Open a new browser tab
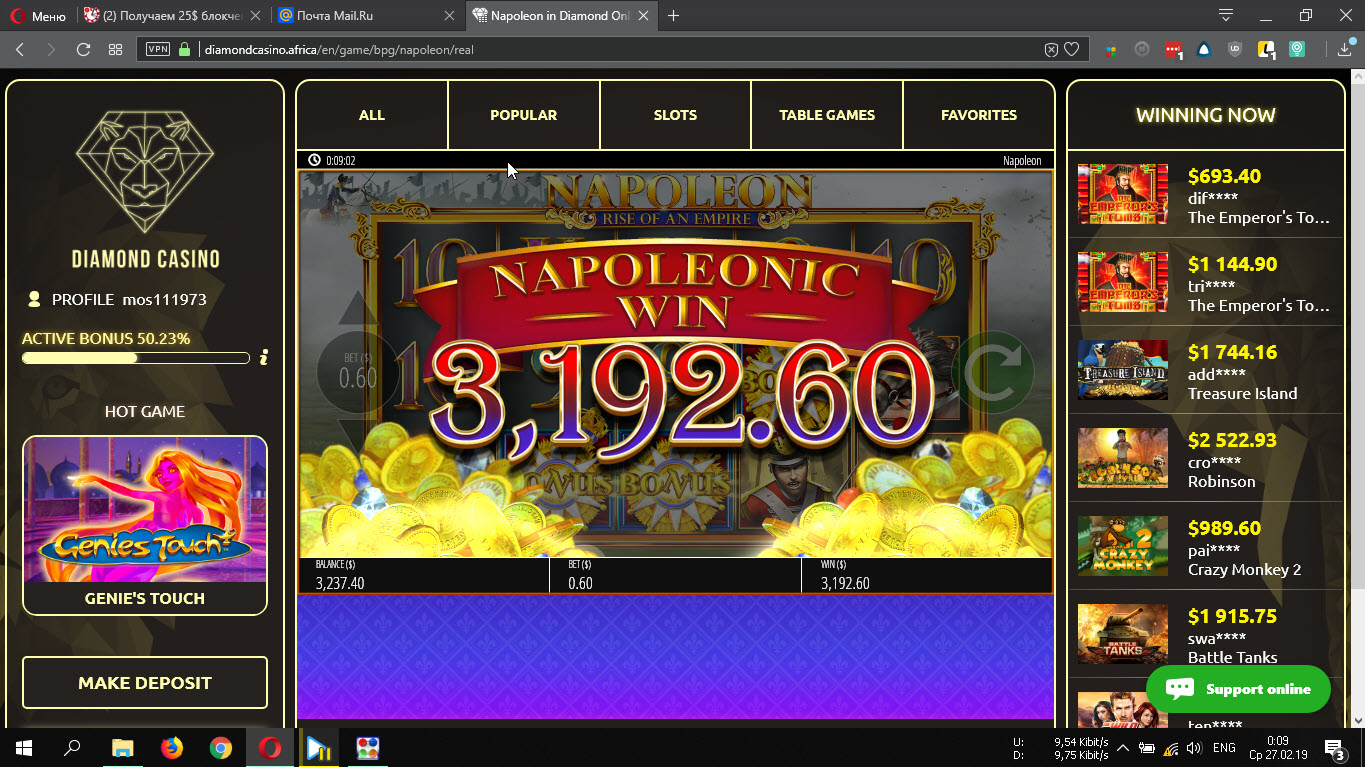This screenshot has width=1365, height=767. 674,16
